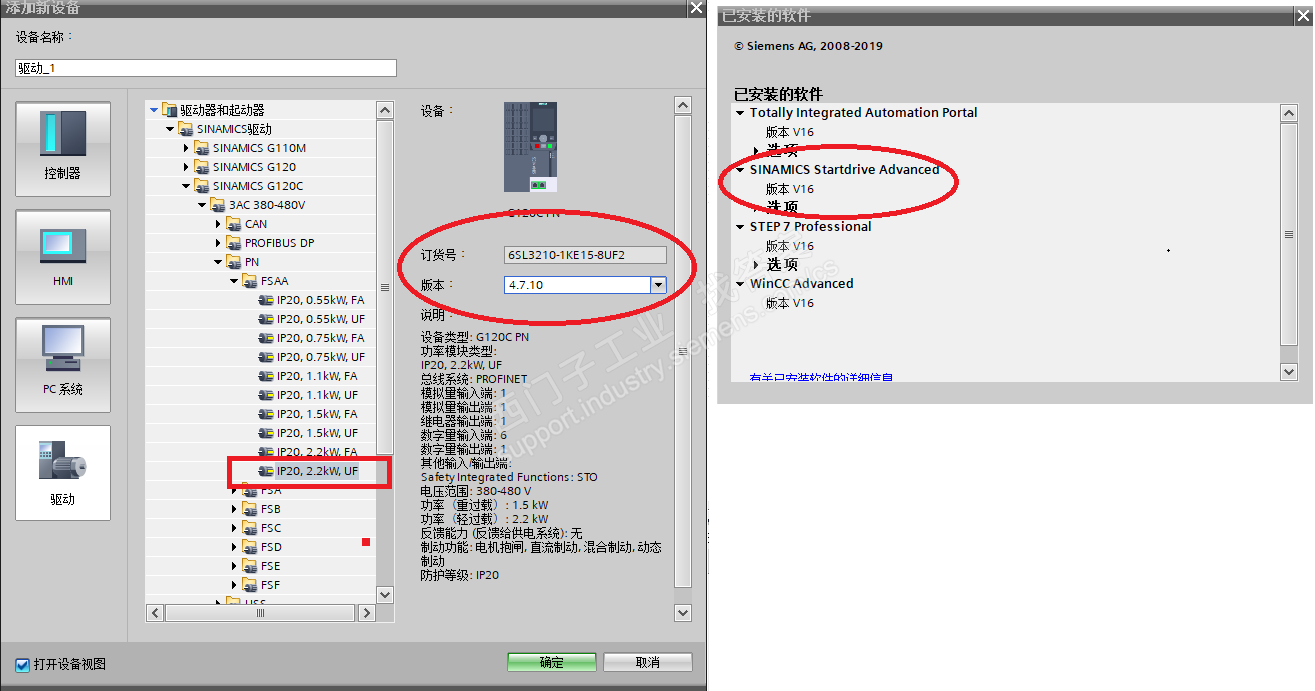Click the G120C device image thumbnail
The width and height of the screenshot is (1315, 691).
(531, 147)
